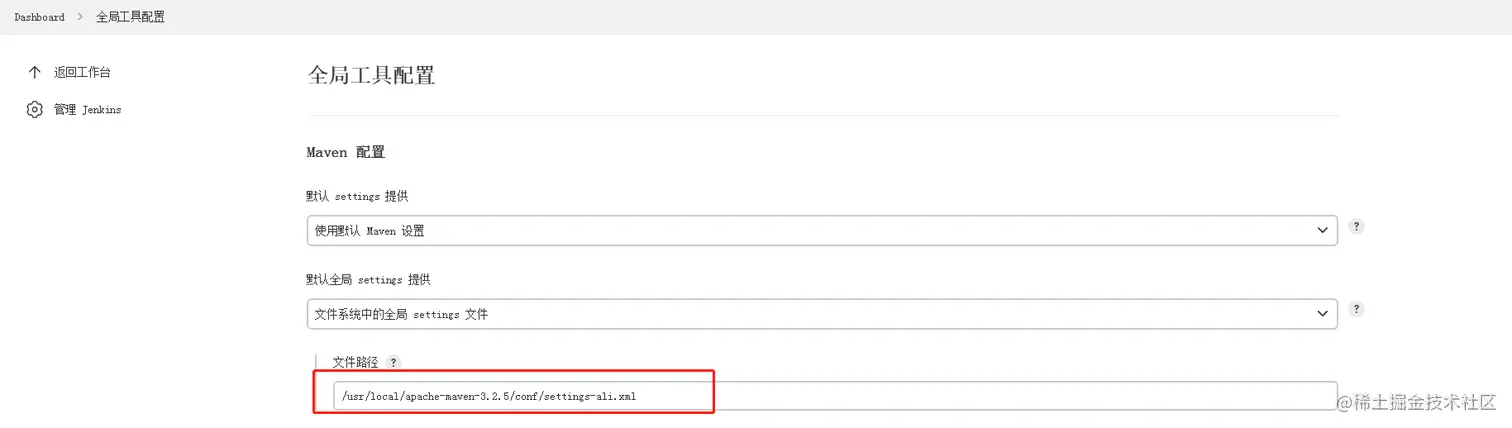Click the question mark next to 文件路径
1512x428 pixels.
(393, 362)
